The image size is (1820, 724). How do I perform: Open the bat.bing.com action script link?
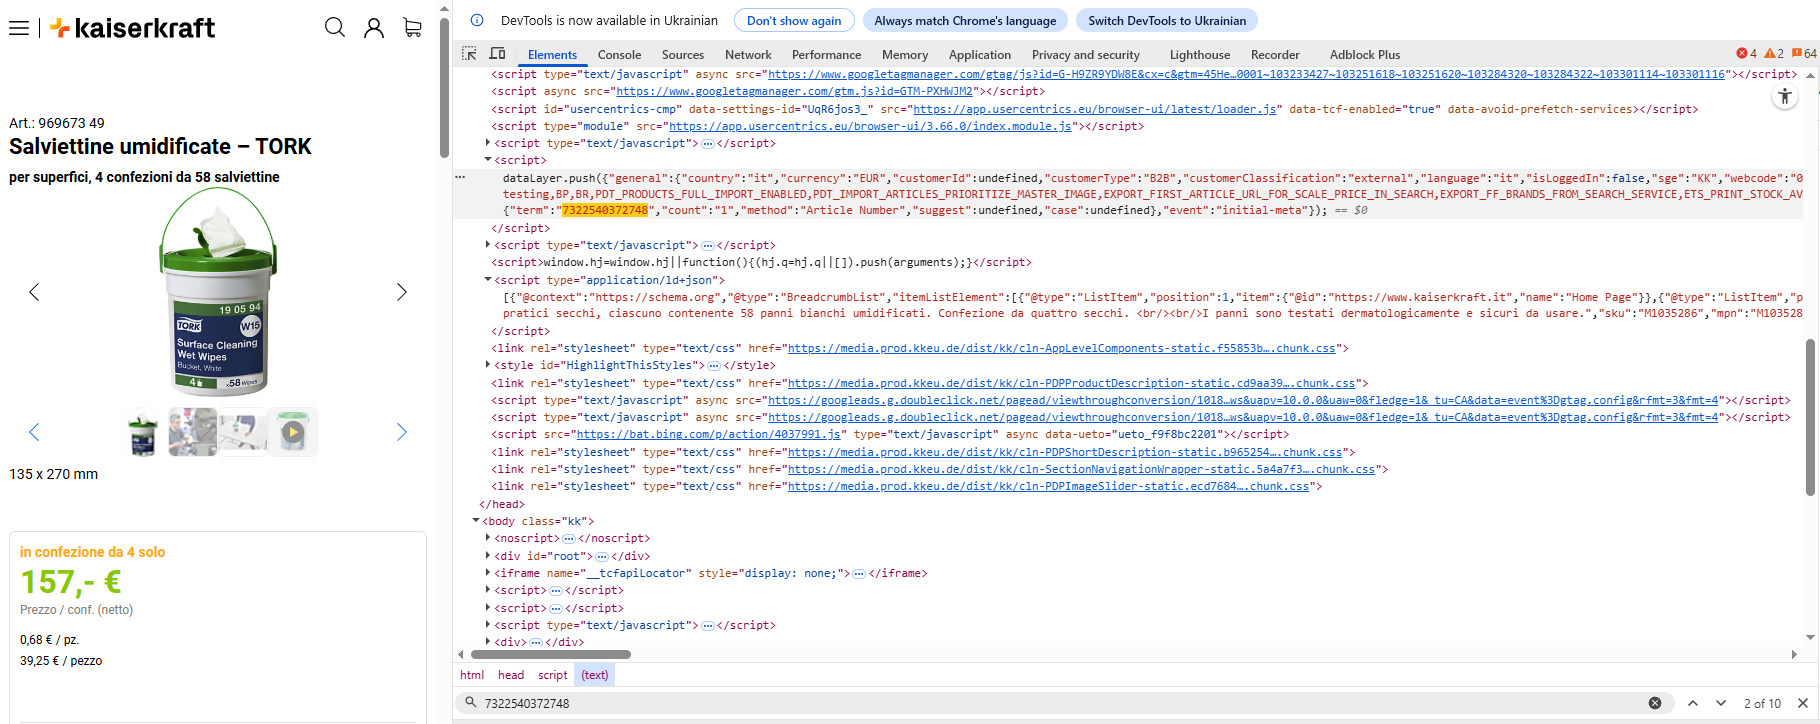710,434
